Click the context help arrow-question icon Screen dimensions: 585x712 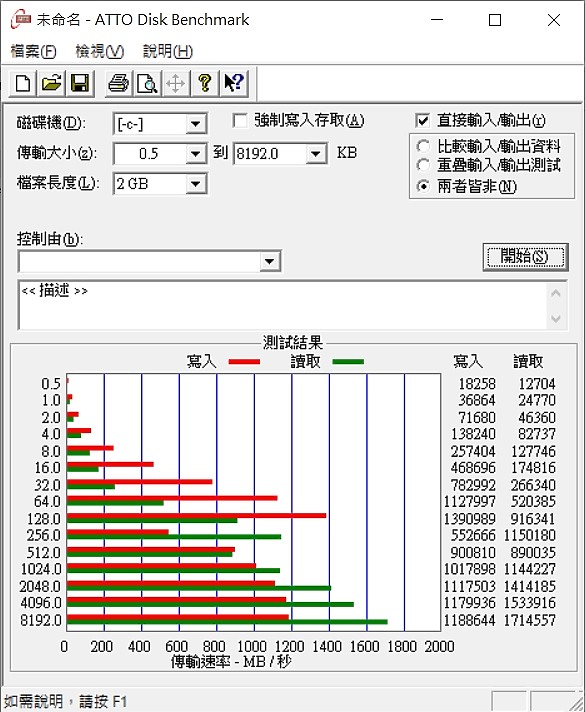234,84
